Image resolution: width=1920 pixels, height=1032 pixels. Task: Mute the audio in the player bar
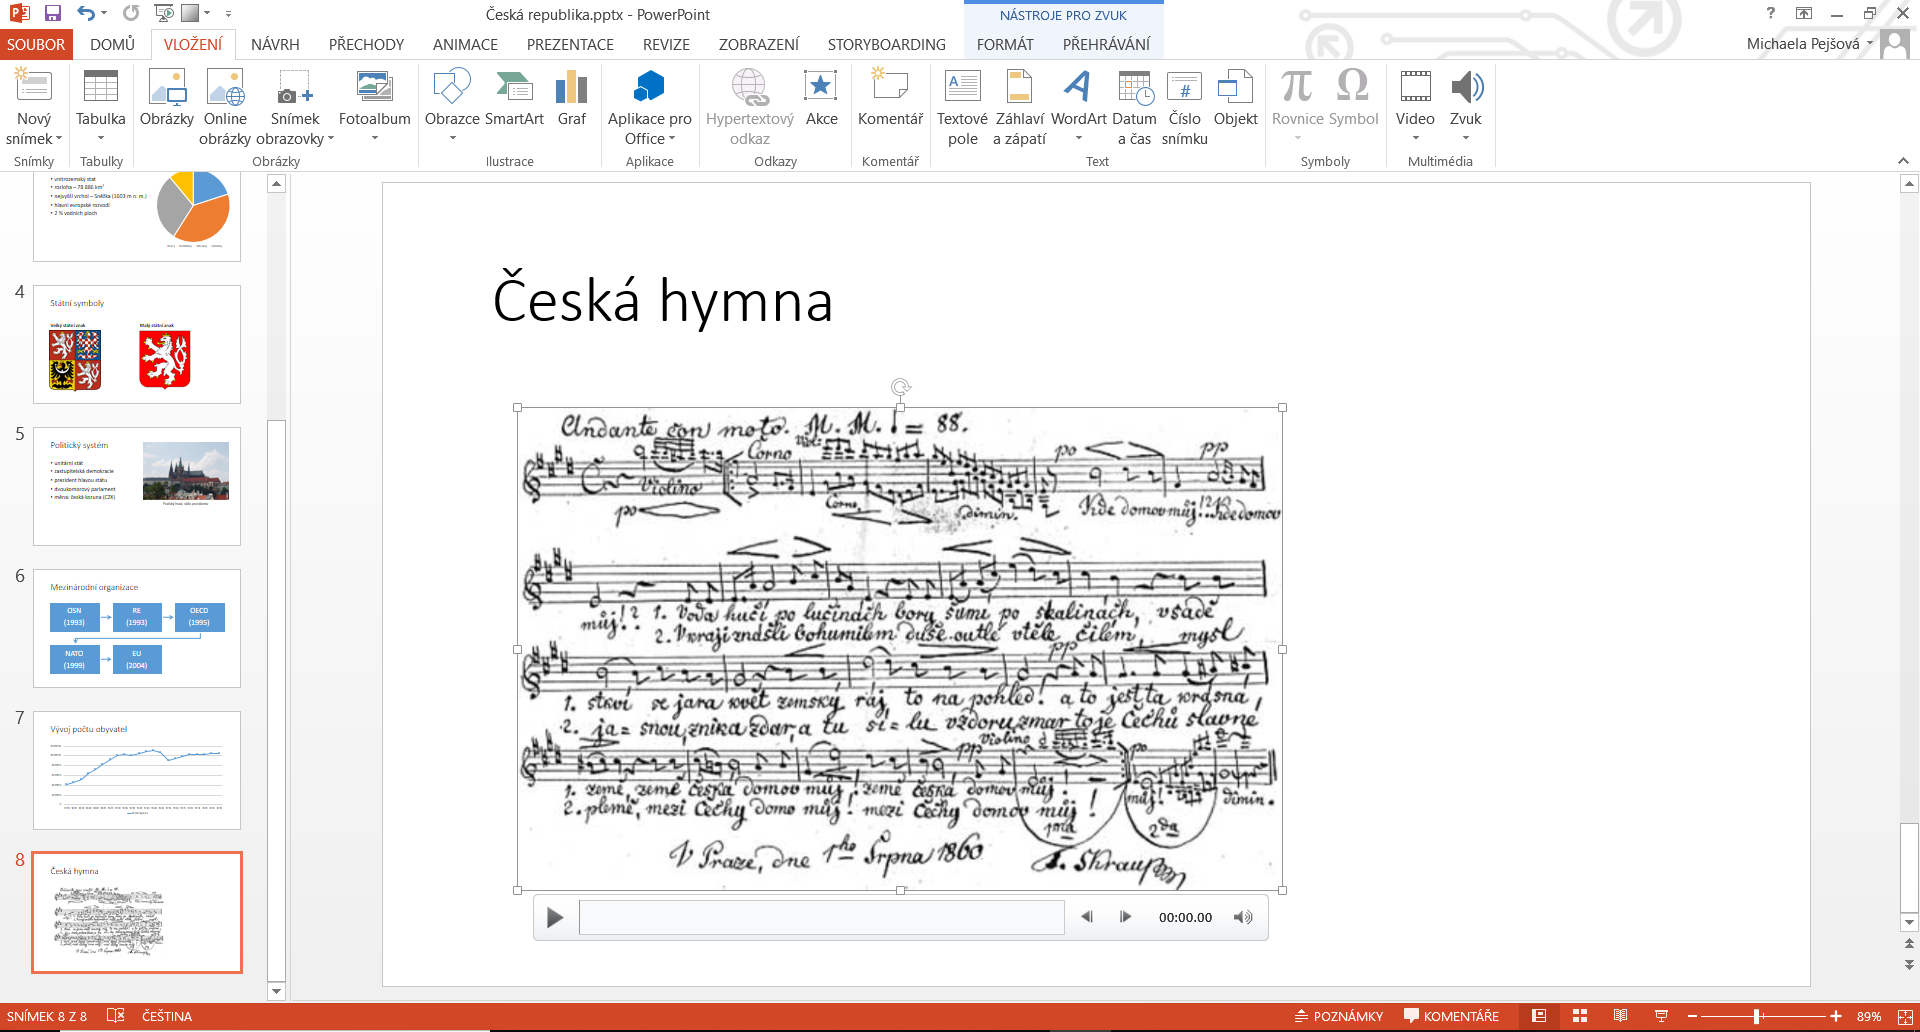pyautogui.click(x=1243, y=917)
